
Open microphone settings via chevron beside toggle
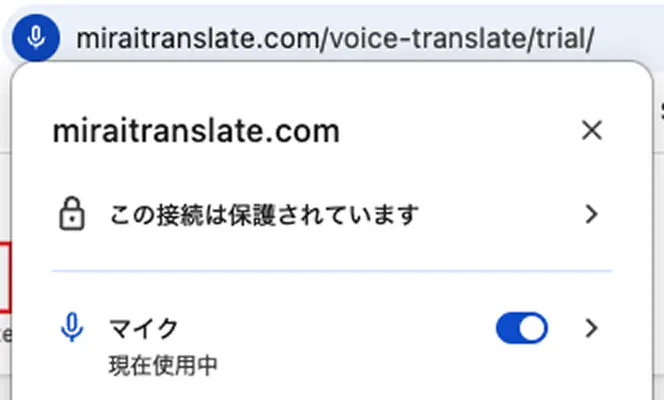pos(592,328)
